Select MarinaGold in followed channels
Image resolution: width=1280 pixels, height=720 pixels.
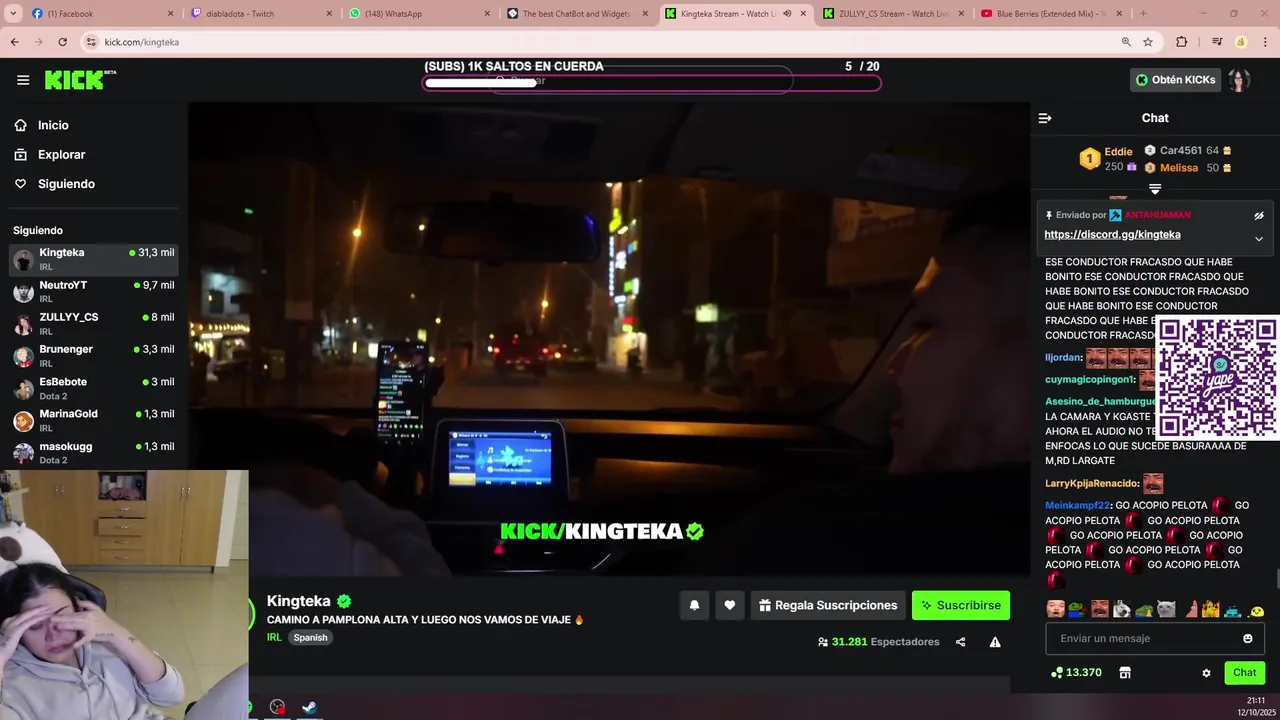point(94,421)
